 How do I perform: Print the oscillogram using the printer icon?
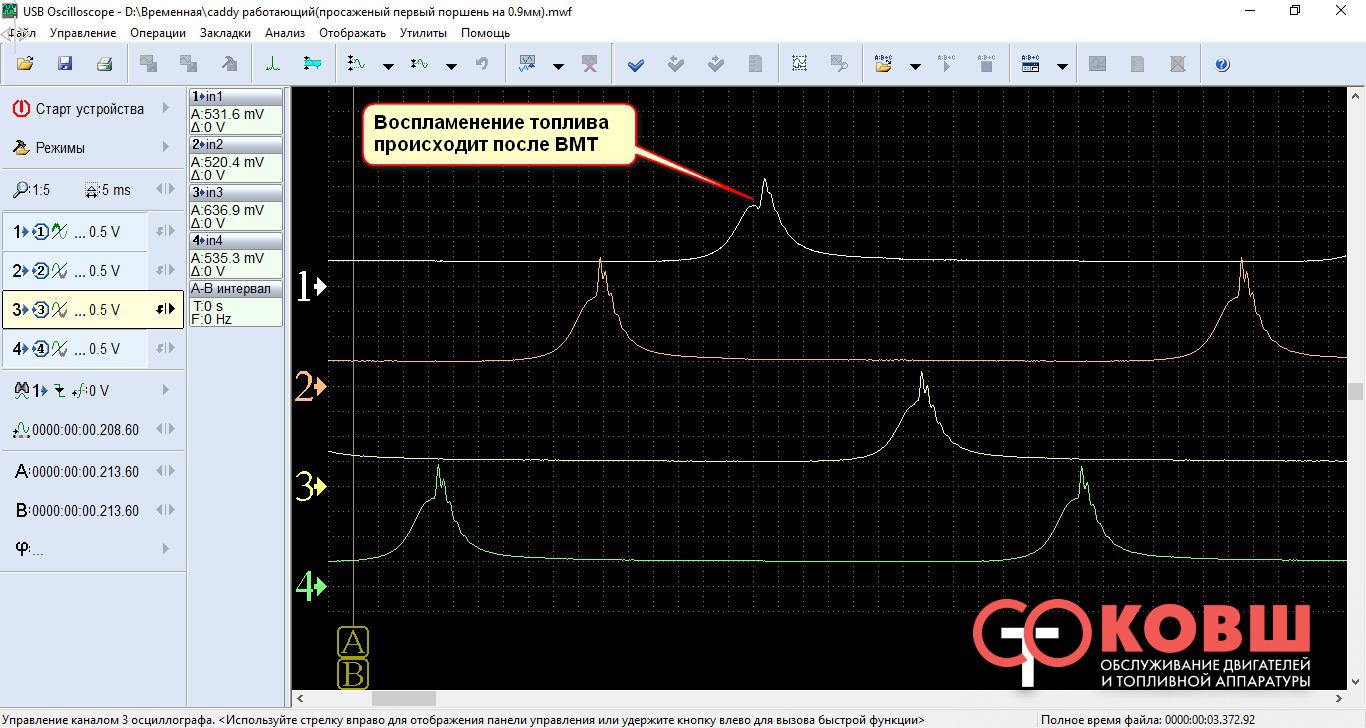tap(104, 64)
